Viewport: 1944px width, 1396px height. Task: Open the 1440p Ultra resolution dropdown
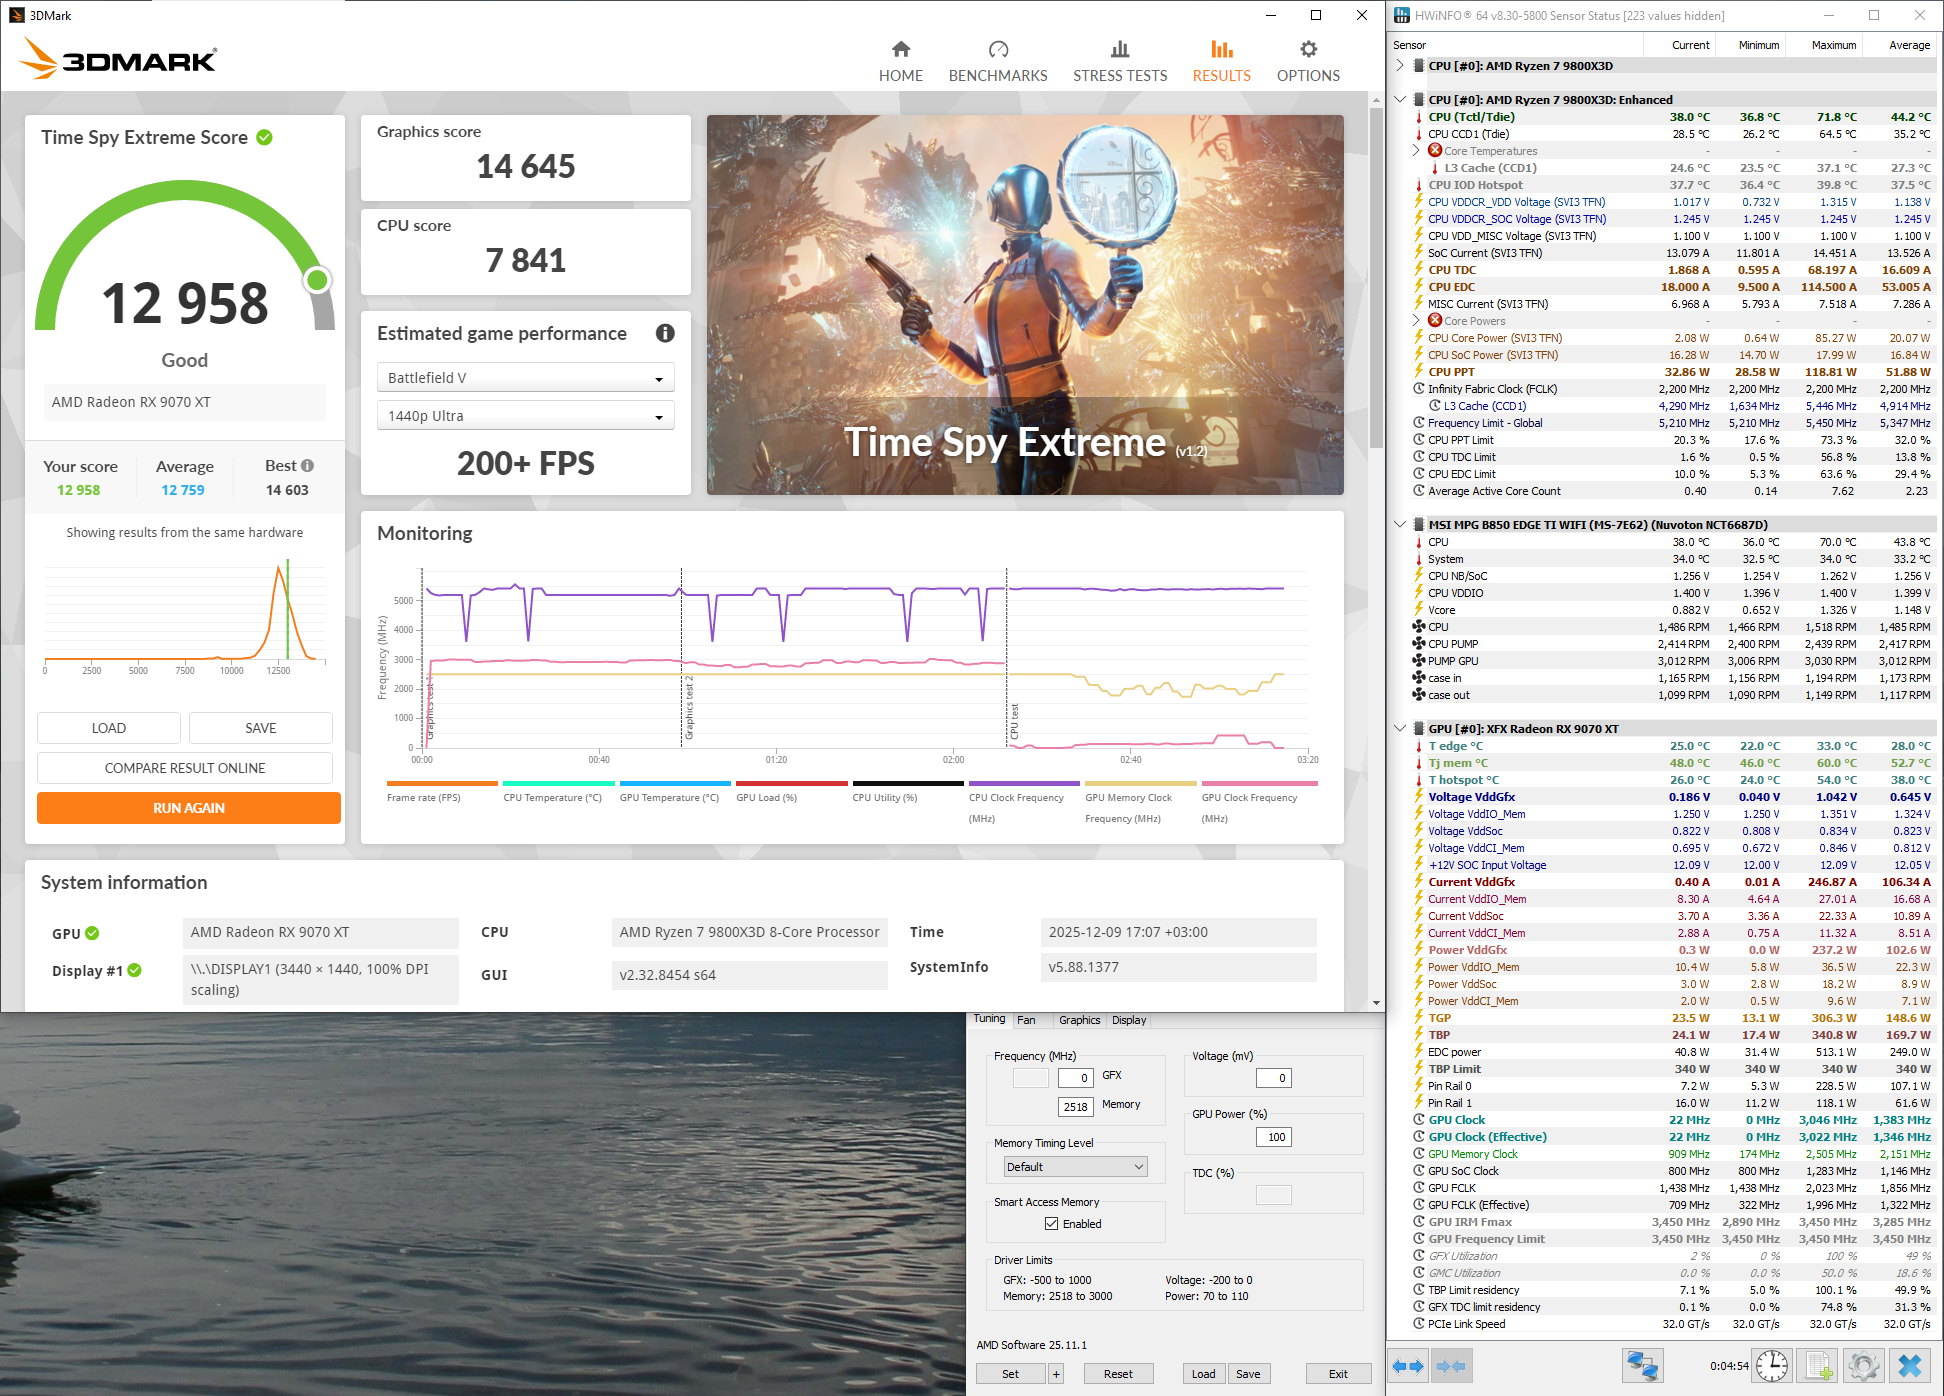[525, 416]
